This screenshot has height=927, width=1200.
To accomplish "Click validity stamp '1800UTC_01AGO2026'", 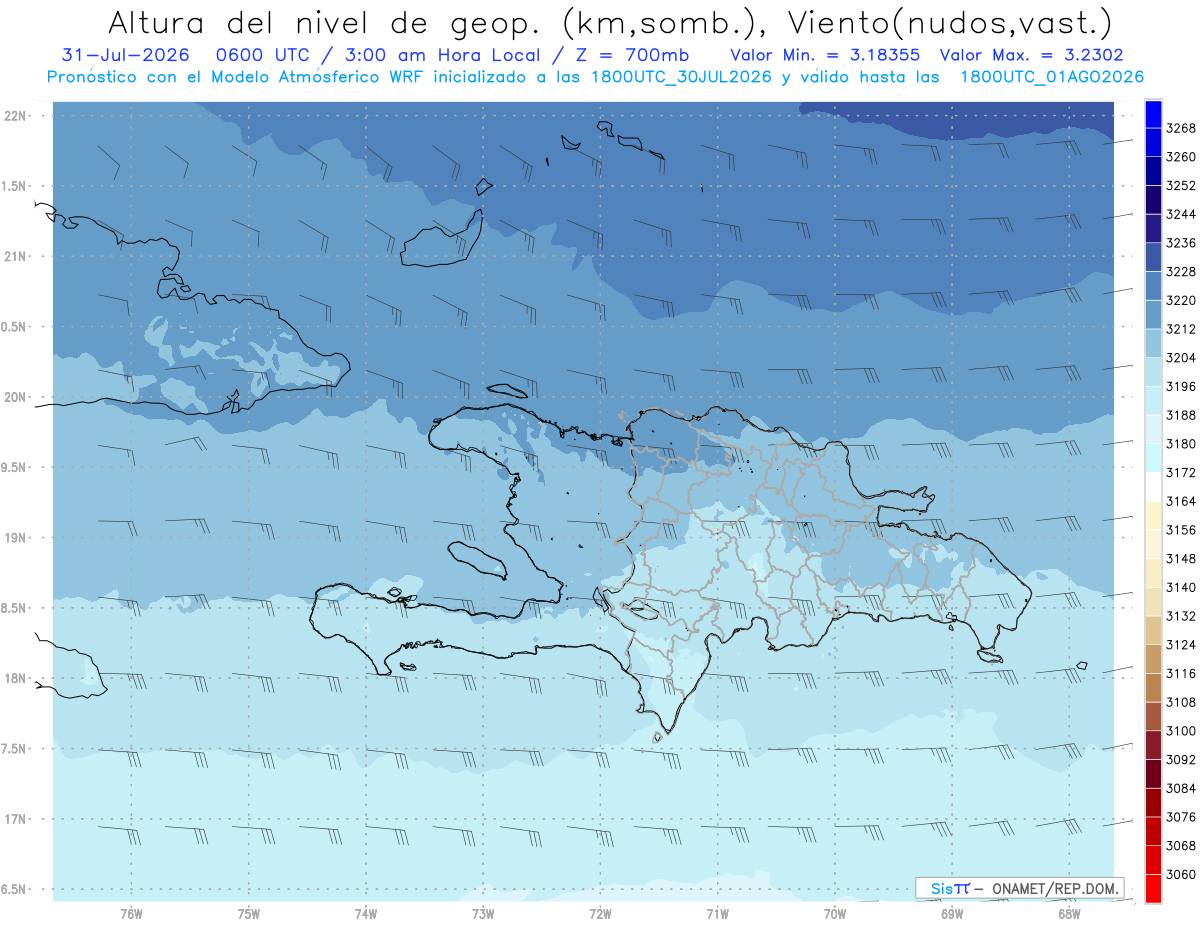I will point(1052,77).
